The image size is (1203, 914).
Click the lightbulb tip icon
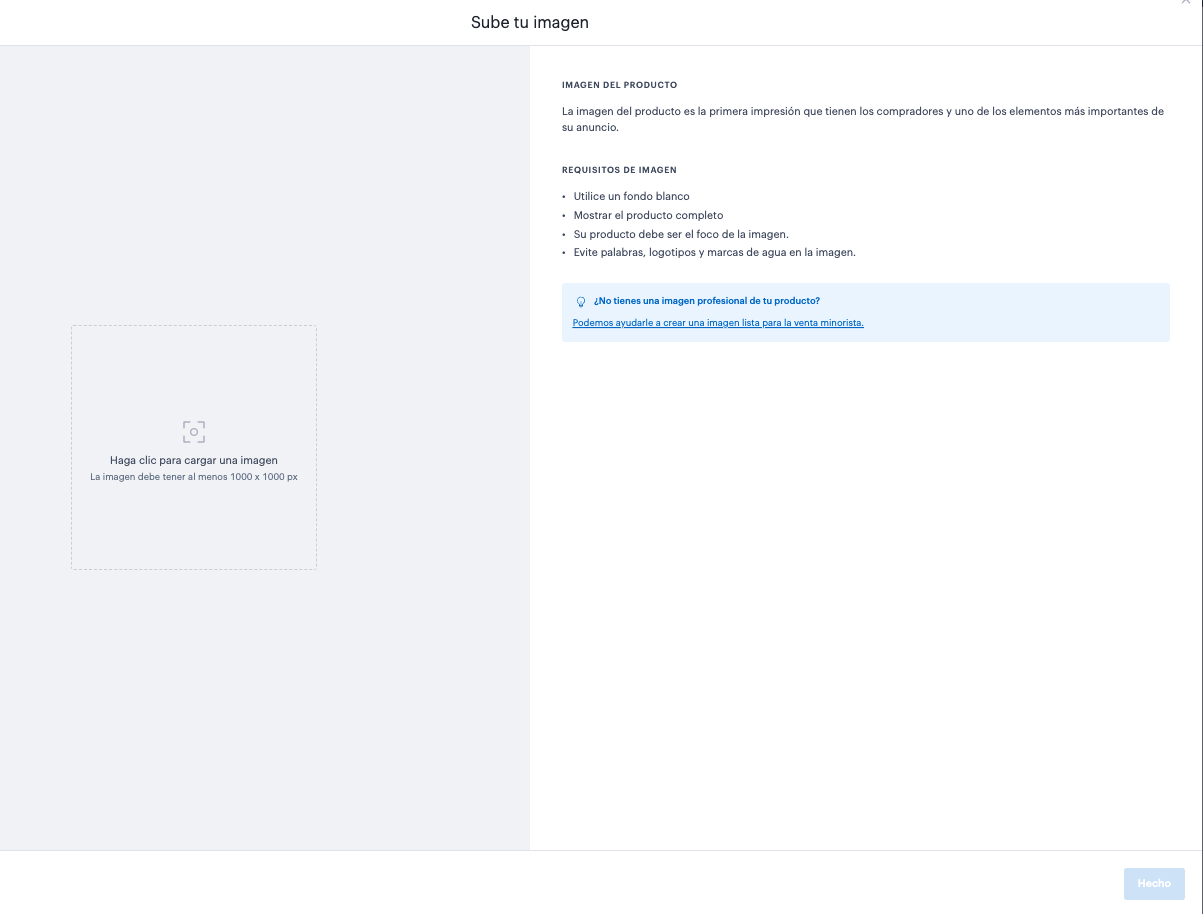[580, 301]
